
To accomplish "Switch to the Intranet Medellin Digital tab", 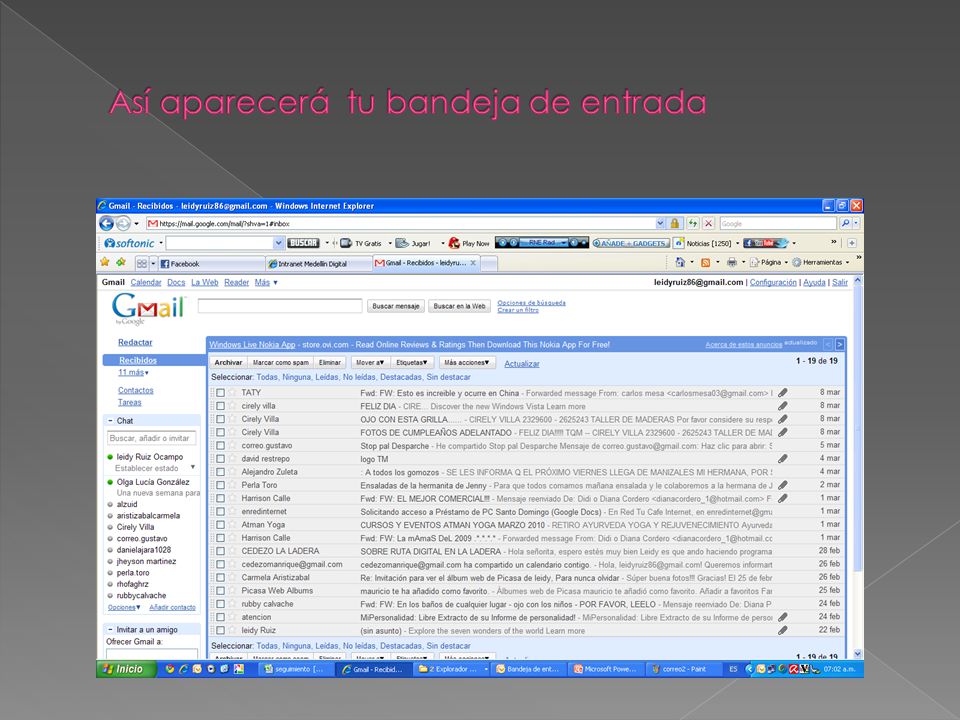I will tap(319, 263).
